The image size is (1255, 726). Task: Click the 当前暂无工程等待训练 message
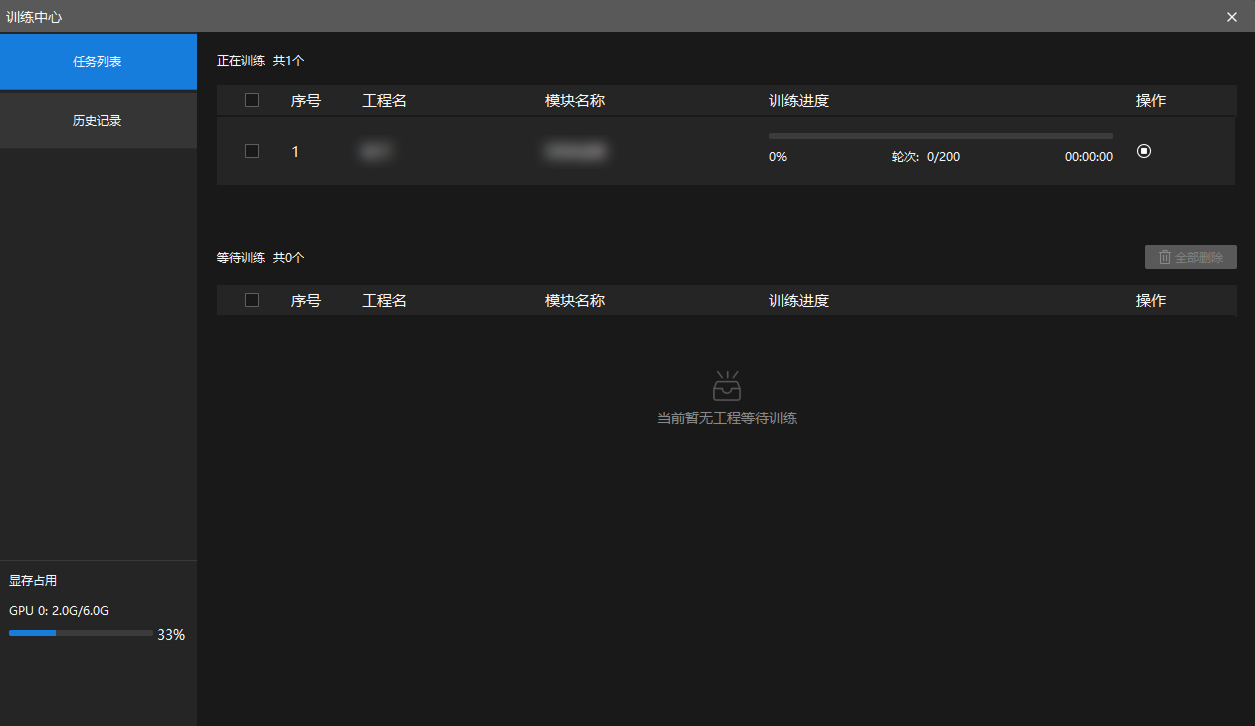click(x=727, y=418)
